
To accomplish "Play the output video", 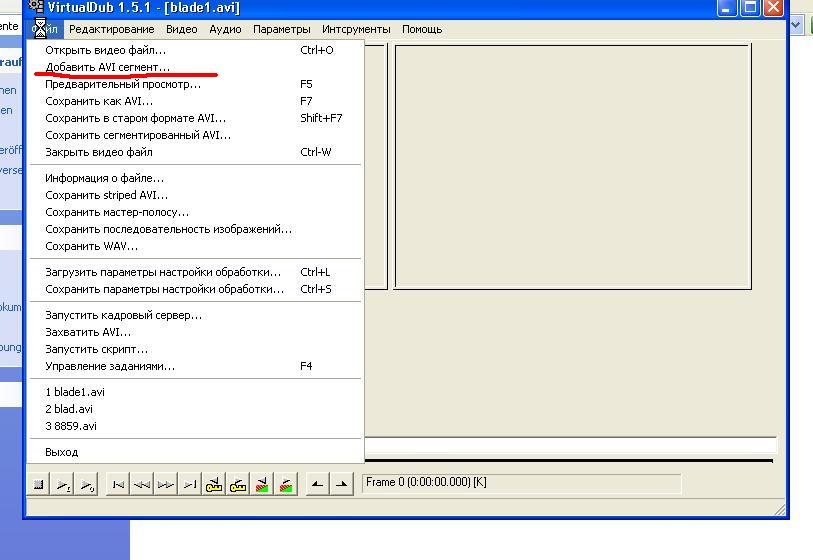I will click(87, 485).
